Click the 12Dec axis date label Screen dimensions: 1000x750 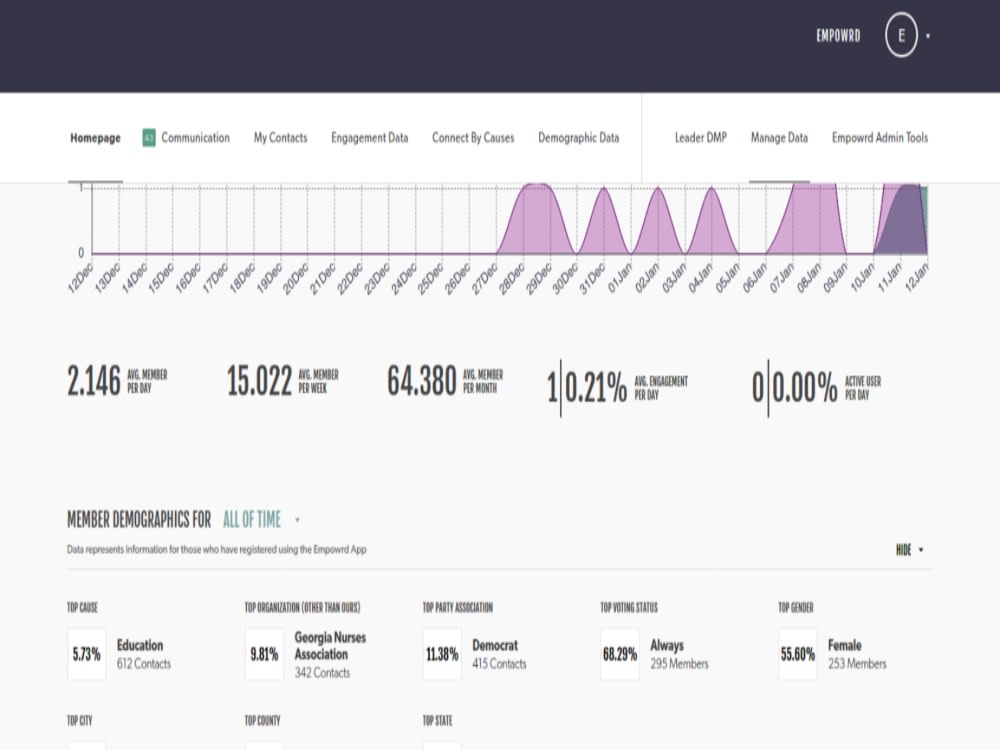click(80, 277)
